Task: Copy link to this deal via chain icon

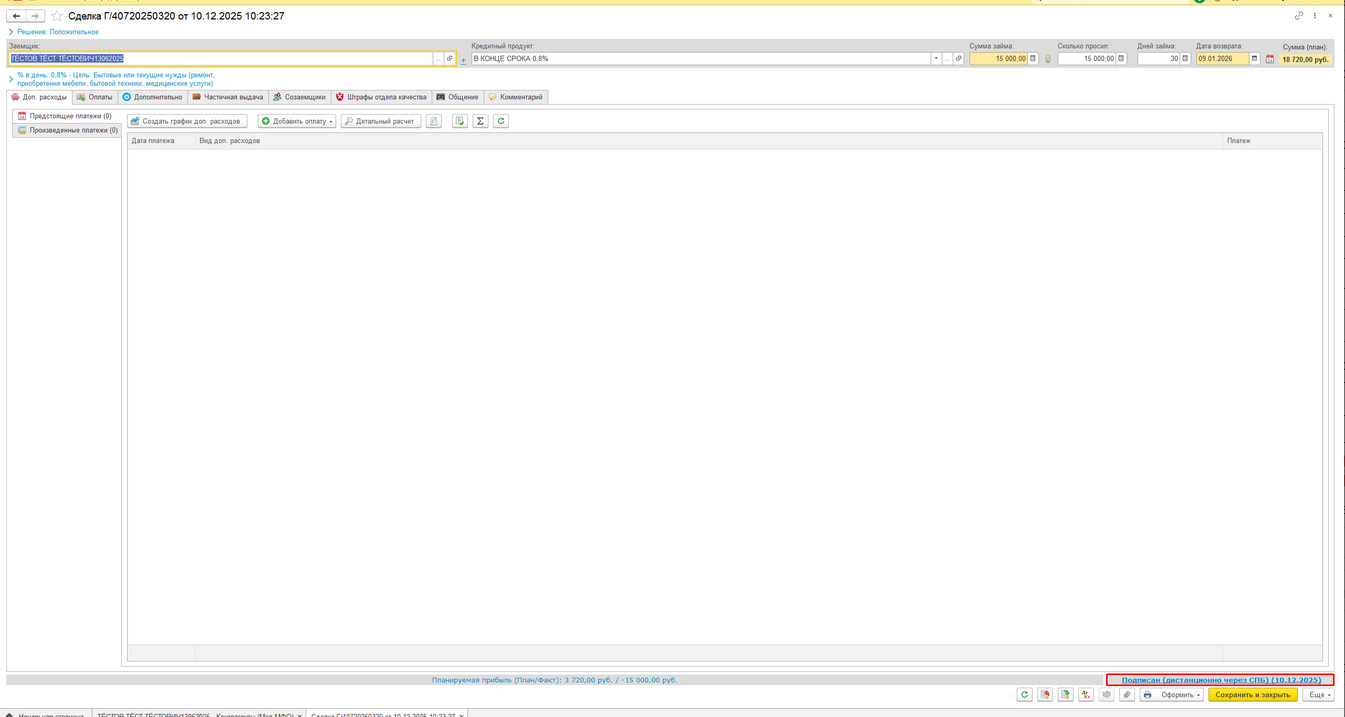Action: click(1299, 16)
